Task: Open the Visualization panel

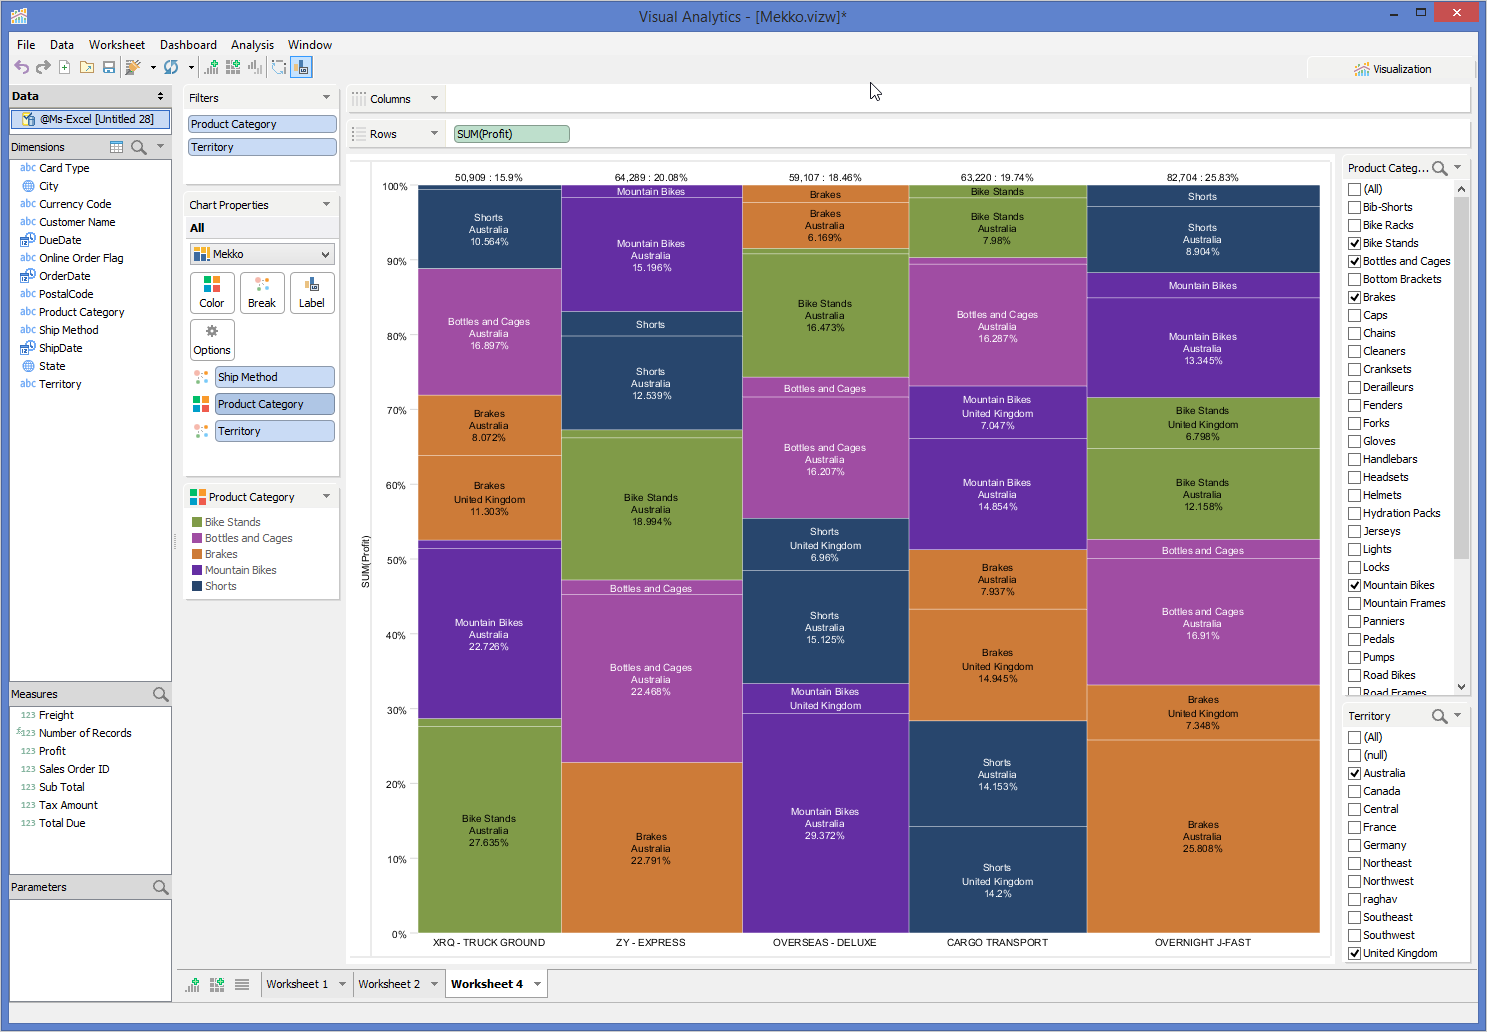Action: tap(1392, 69)
